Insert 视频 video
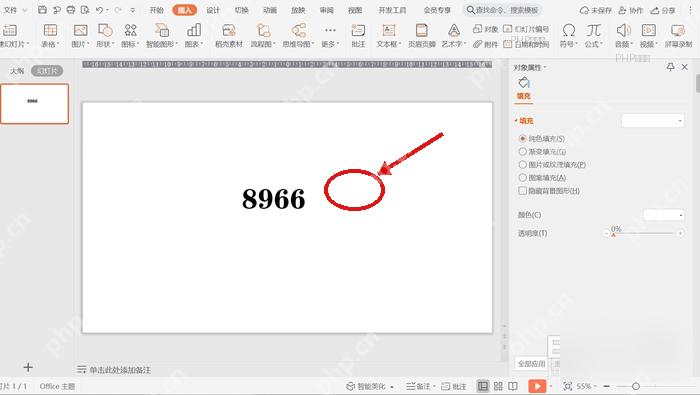700x395 pixels. coord(649,36)
